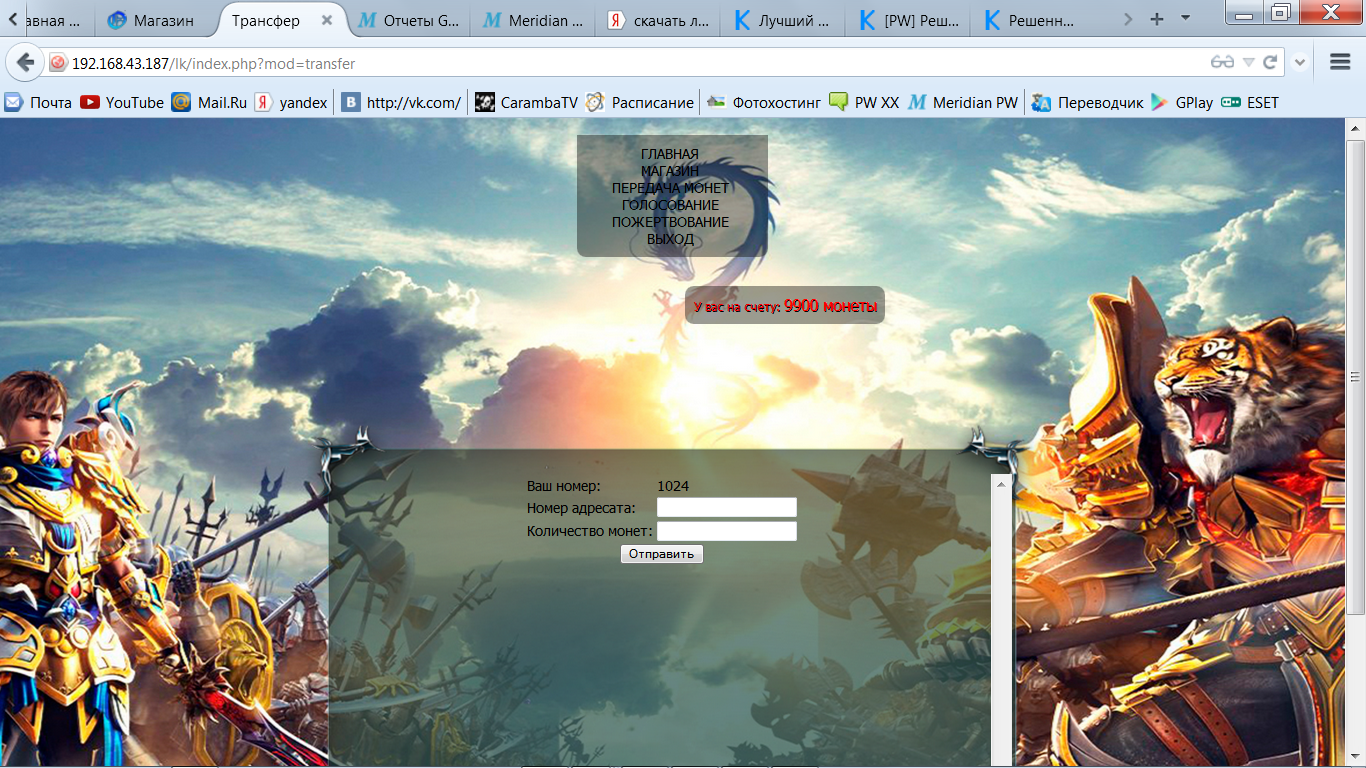
Task: Open the yandex bookmark
Action: tap(291, 102)
